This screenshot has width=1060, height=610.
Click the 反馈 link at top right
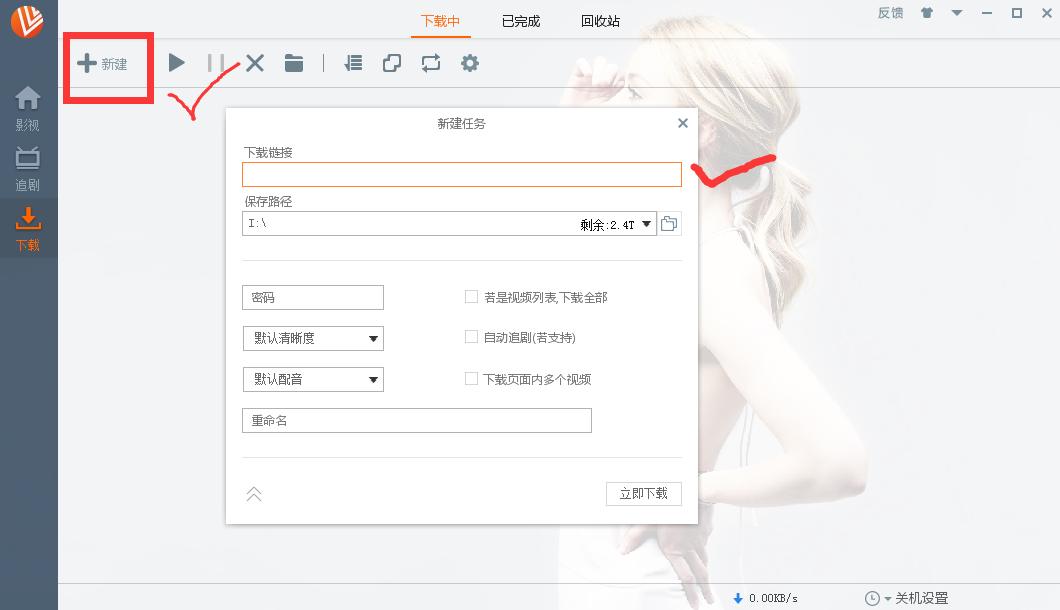890,13
